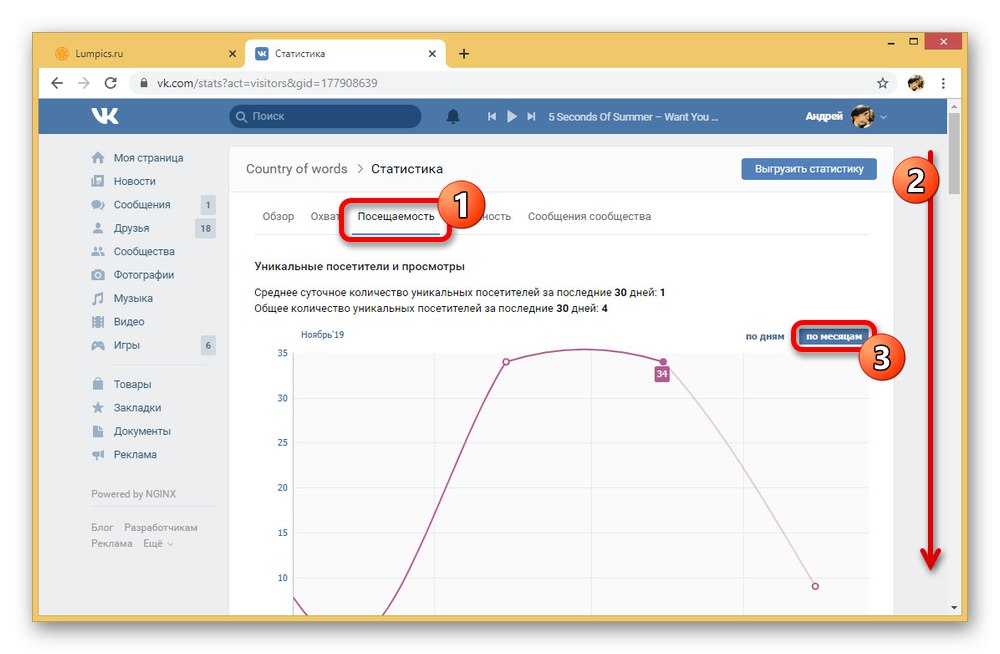
Task: Go to the Country of words breadcrumb
Action: coord(297,168)
